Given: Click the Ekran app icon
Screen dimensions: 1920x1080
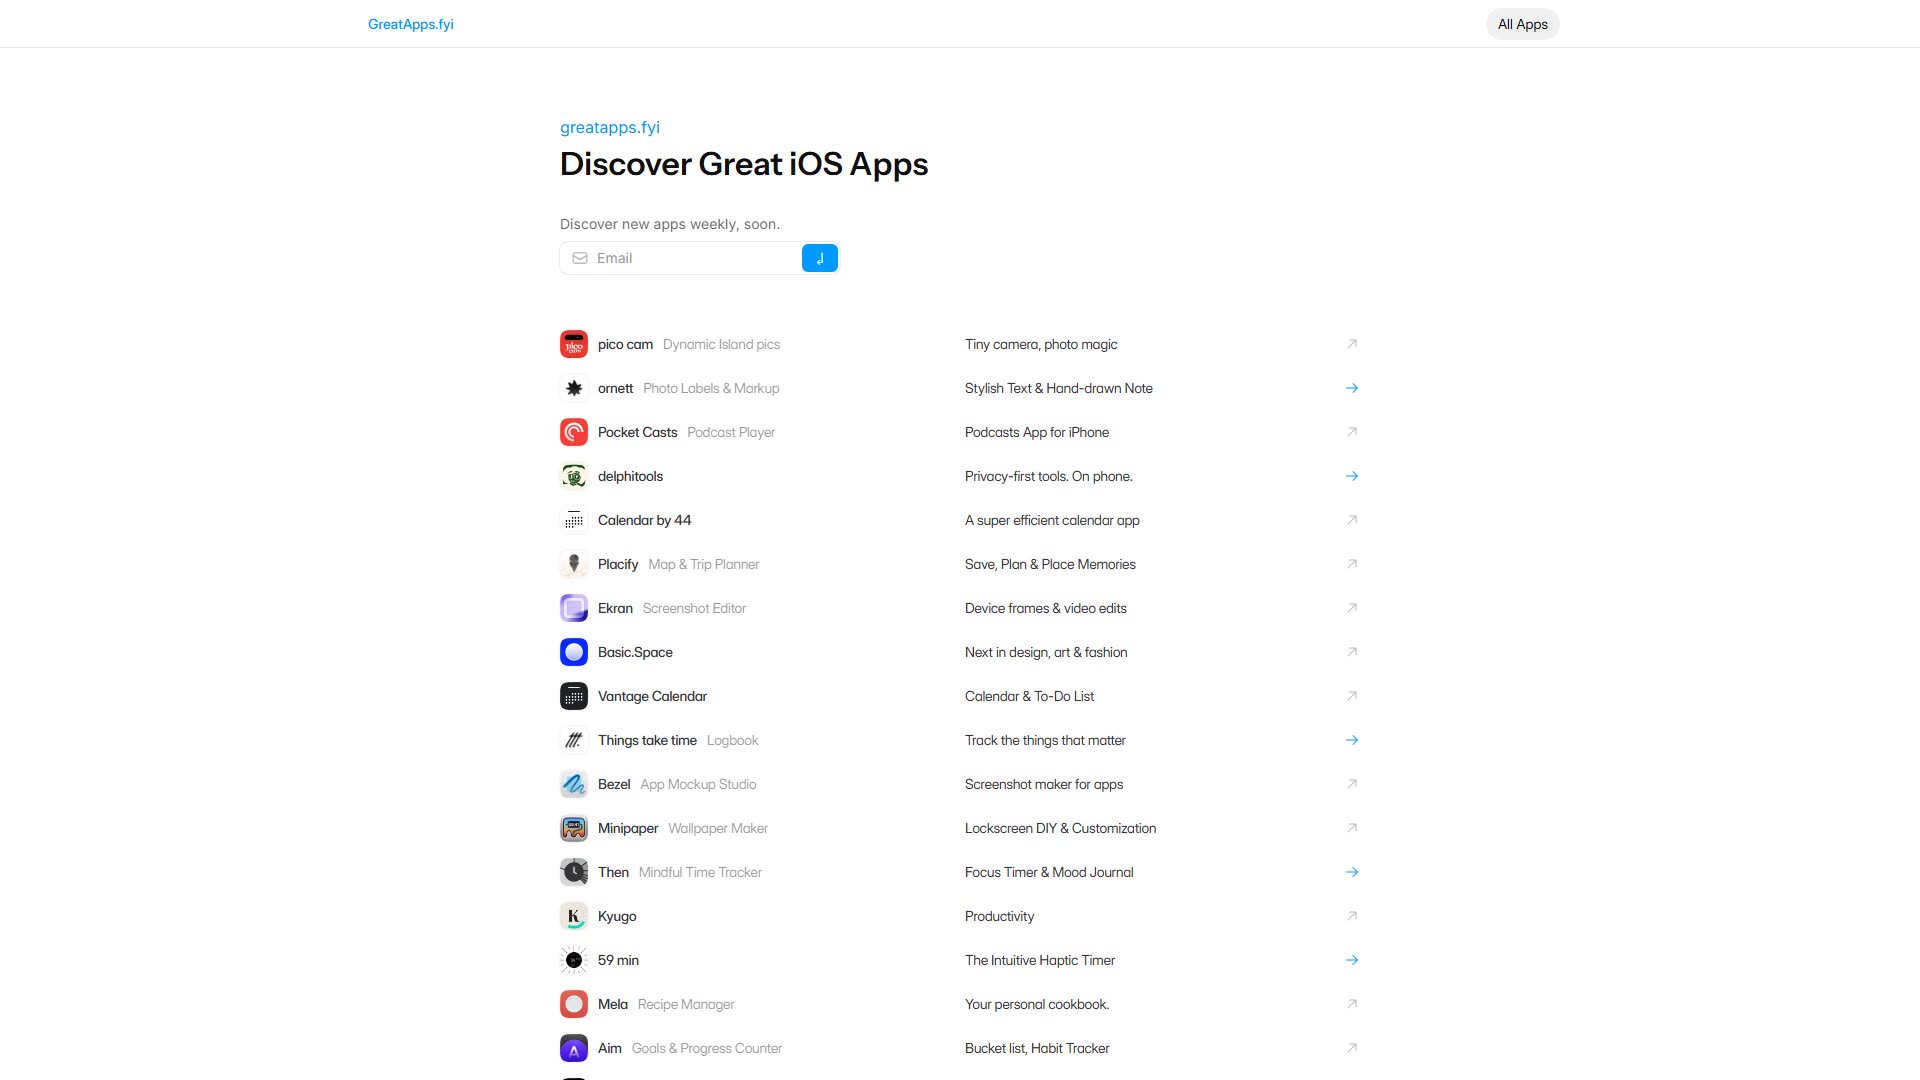Looking at the screenshot, I should click(574, 608).
